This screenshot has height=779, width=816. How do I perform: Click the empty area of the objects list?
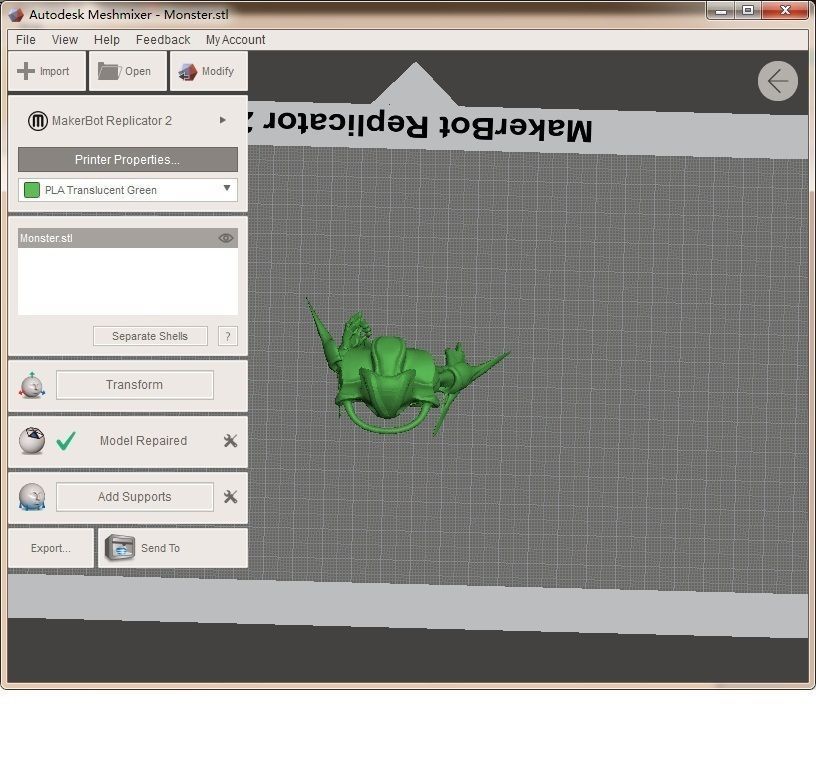(128, 281)
